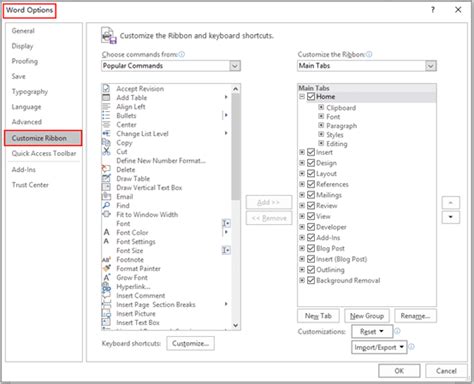Click the New Tab button
The image size is (474, 384).
pyautogui.click(x=318, y=316)
